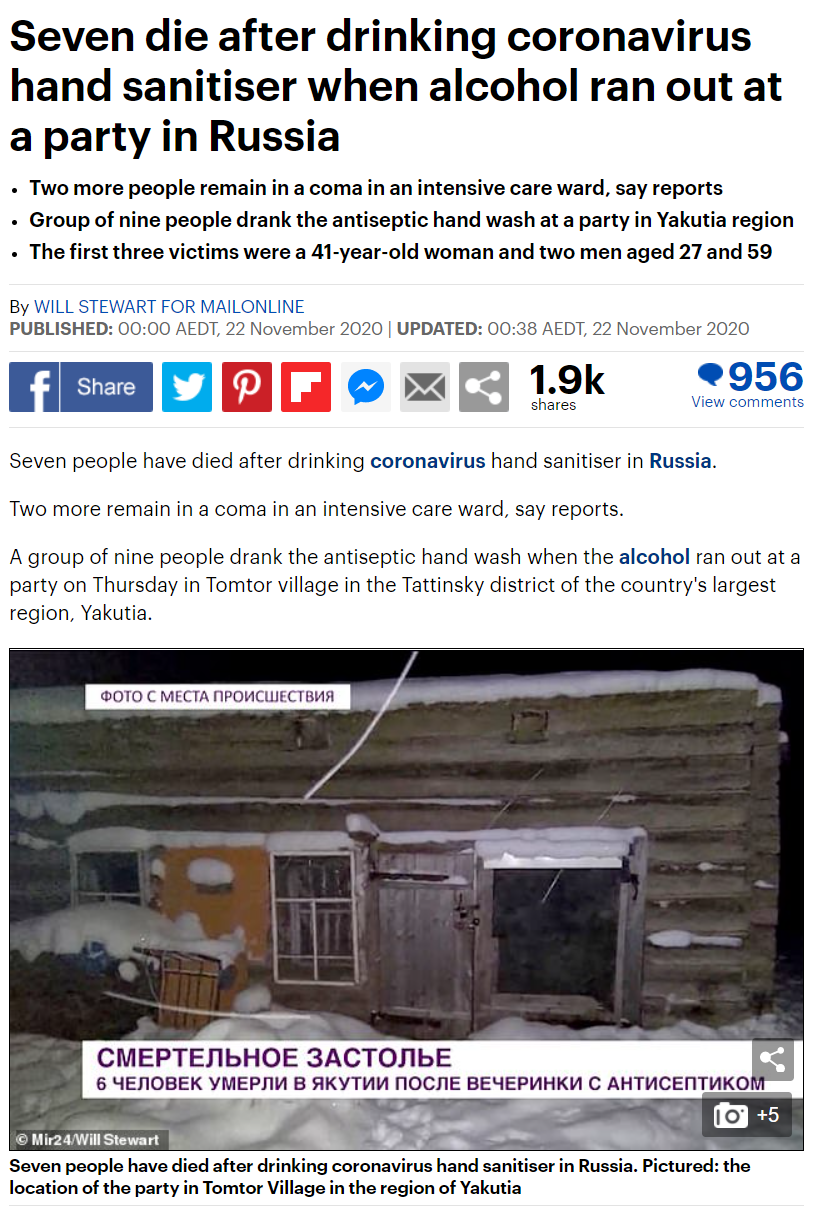824x1214 pixels.
Task: Click the Facebook Share button
Action: [81, 387]
